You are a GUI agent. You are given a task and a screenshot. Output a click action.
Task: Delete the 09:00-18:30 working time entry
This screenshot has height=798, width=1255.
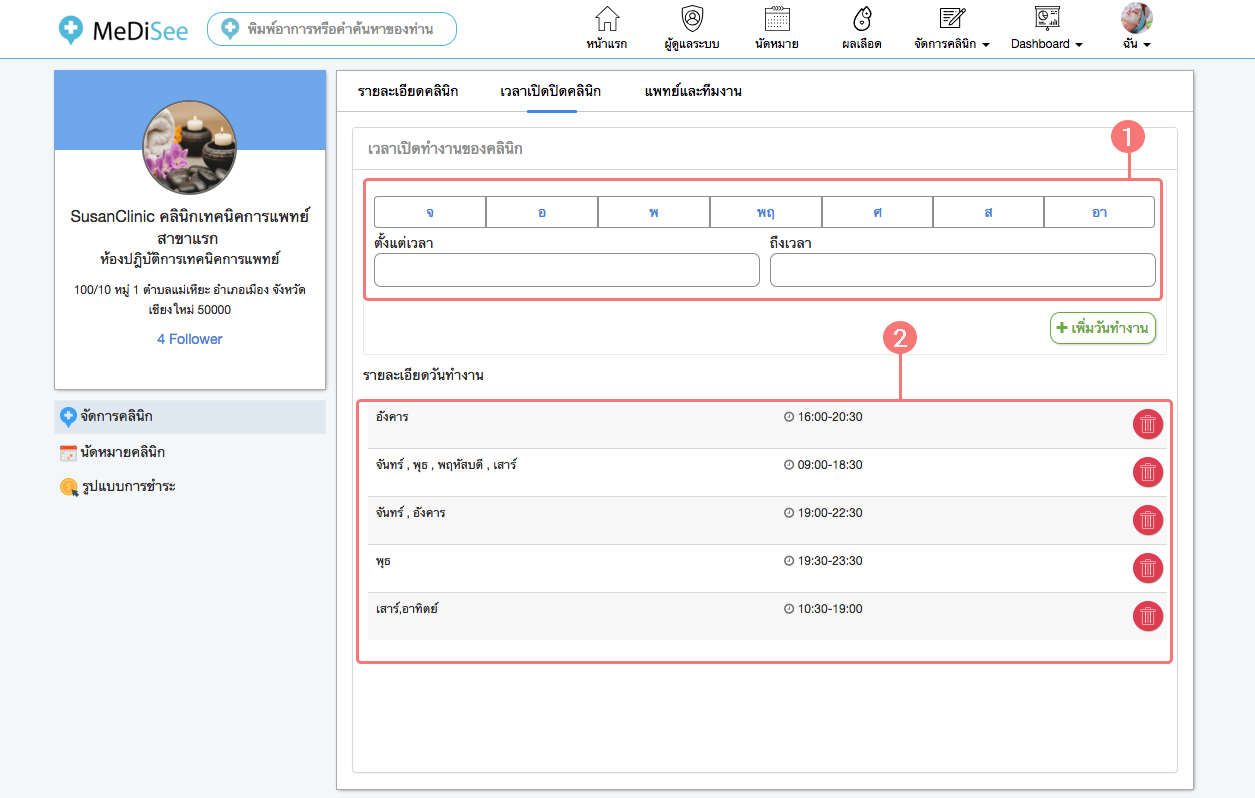[1148, 472]
